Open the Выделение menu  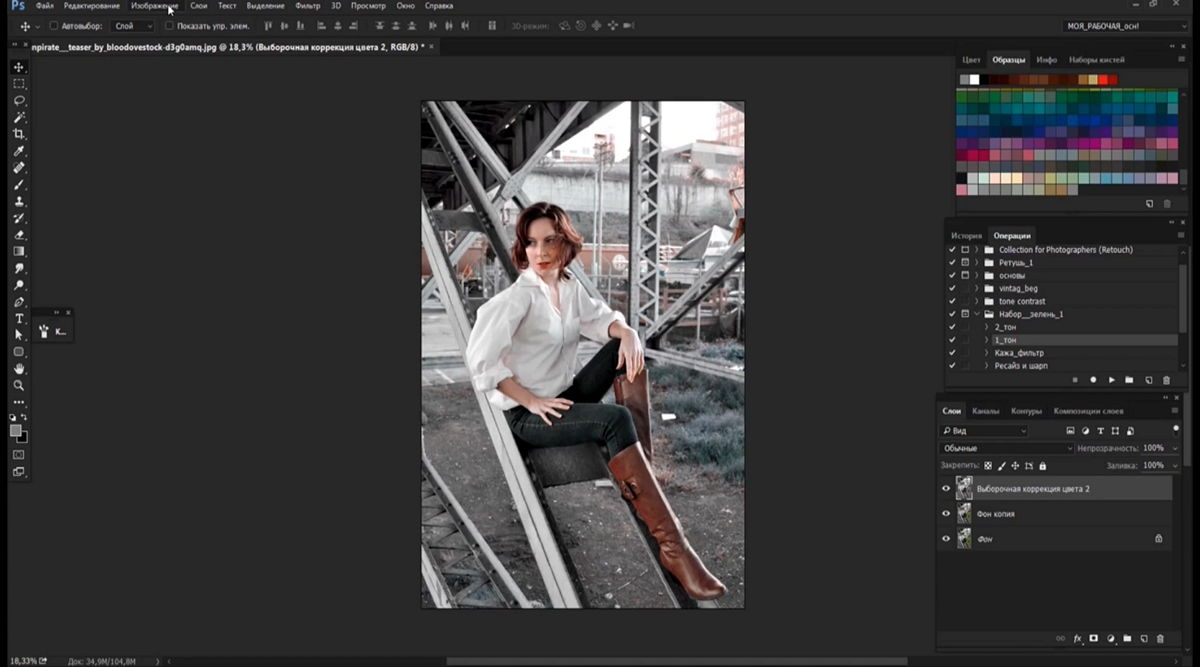[265, 6]
